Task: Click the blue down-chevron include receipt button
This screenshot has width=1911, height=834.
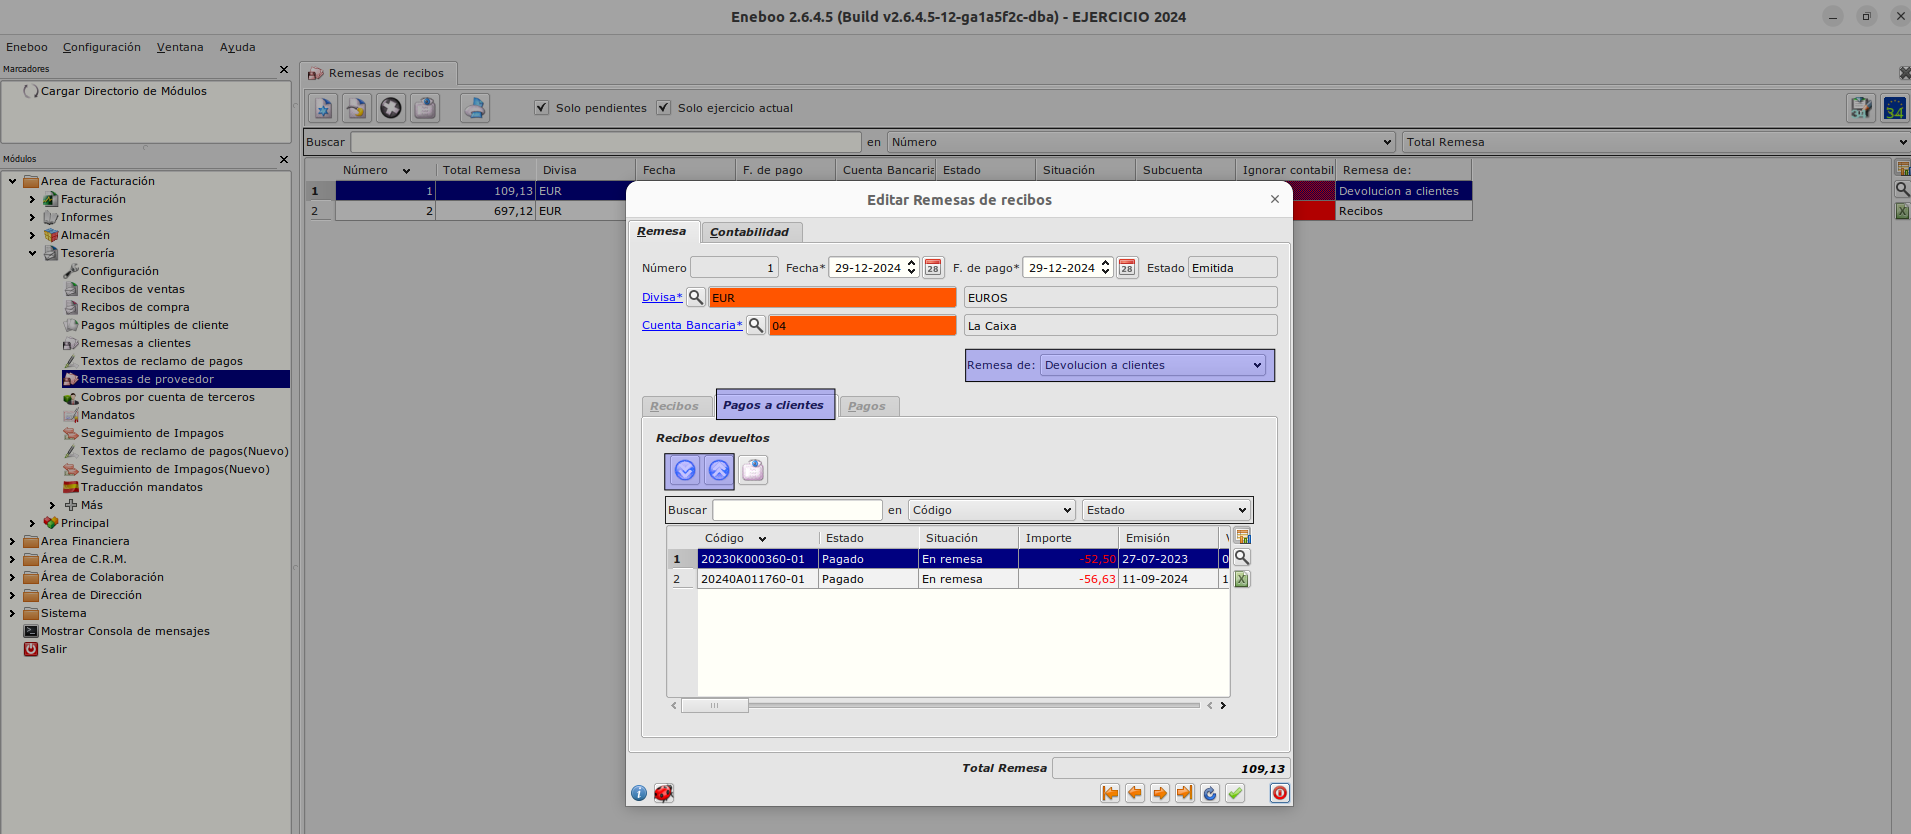Action: [x=685, y=470]
